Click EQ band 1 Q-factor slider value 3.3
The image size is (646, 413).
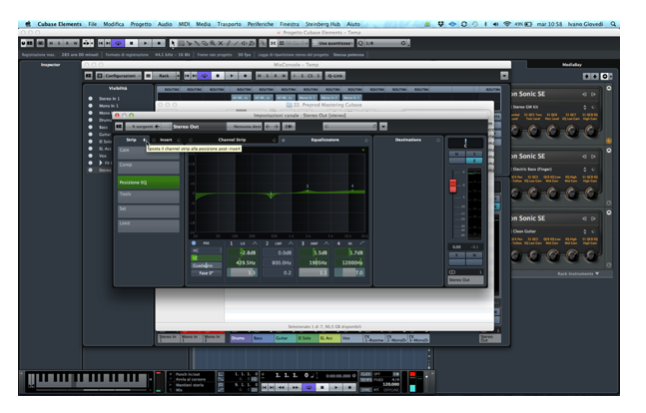coord(243,272)
